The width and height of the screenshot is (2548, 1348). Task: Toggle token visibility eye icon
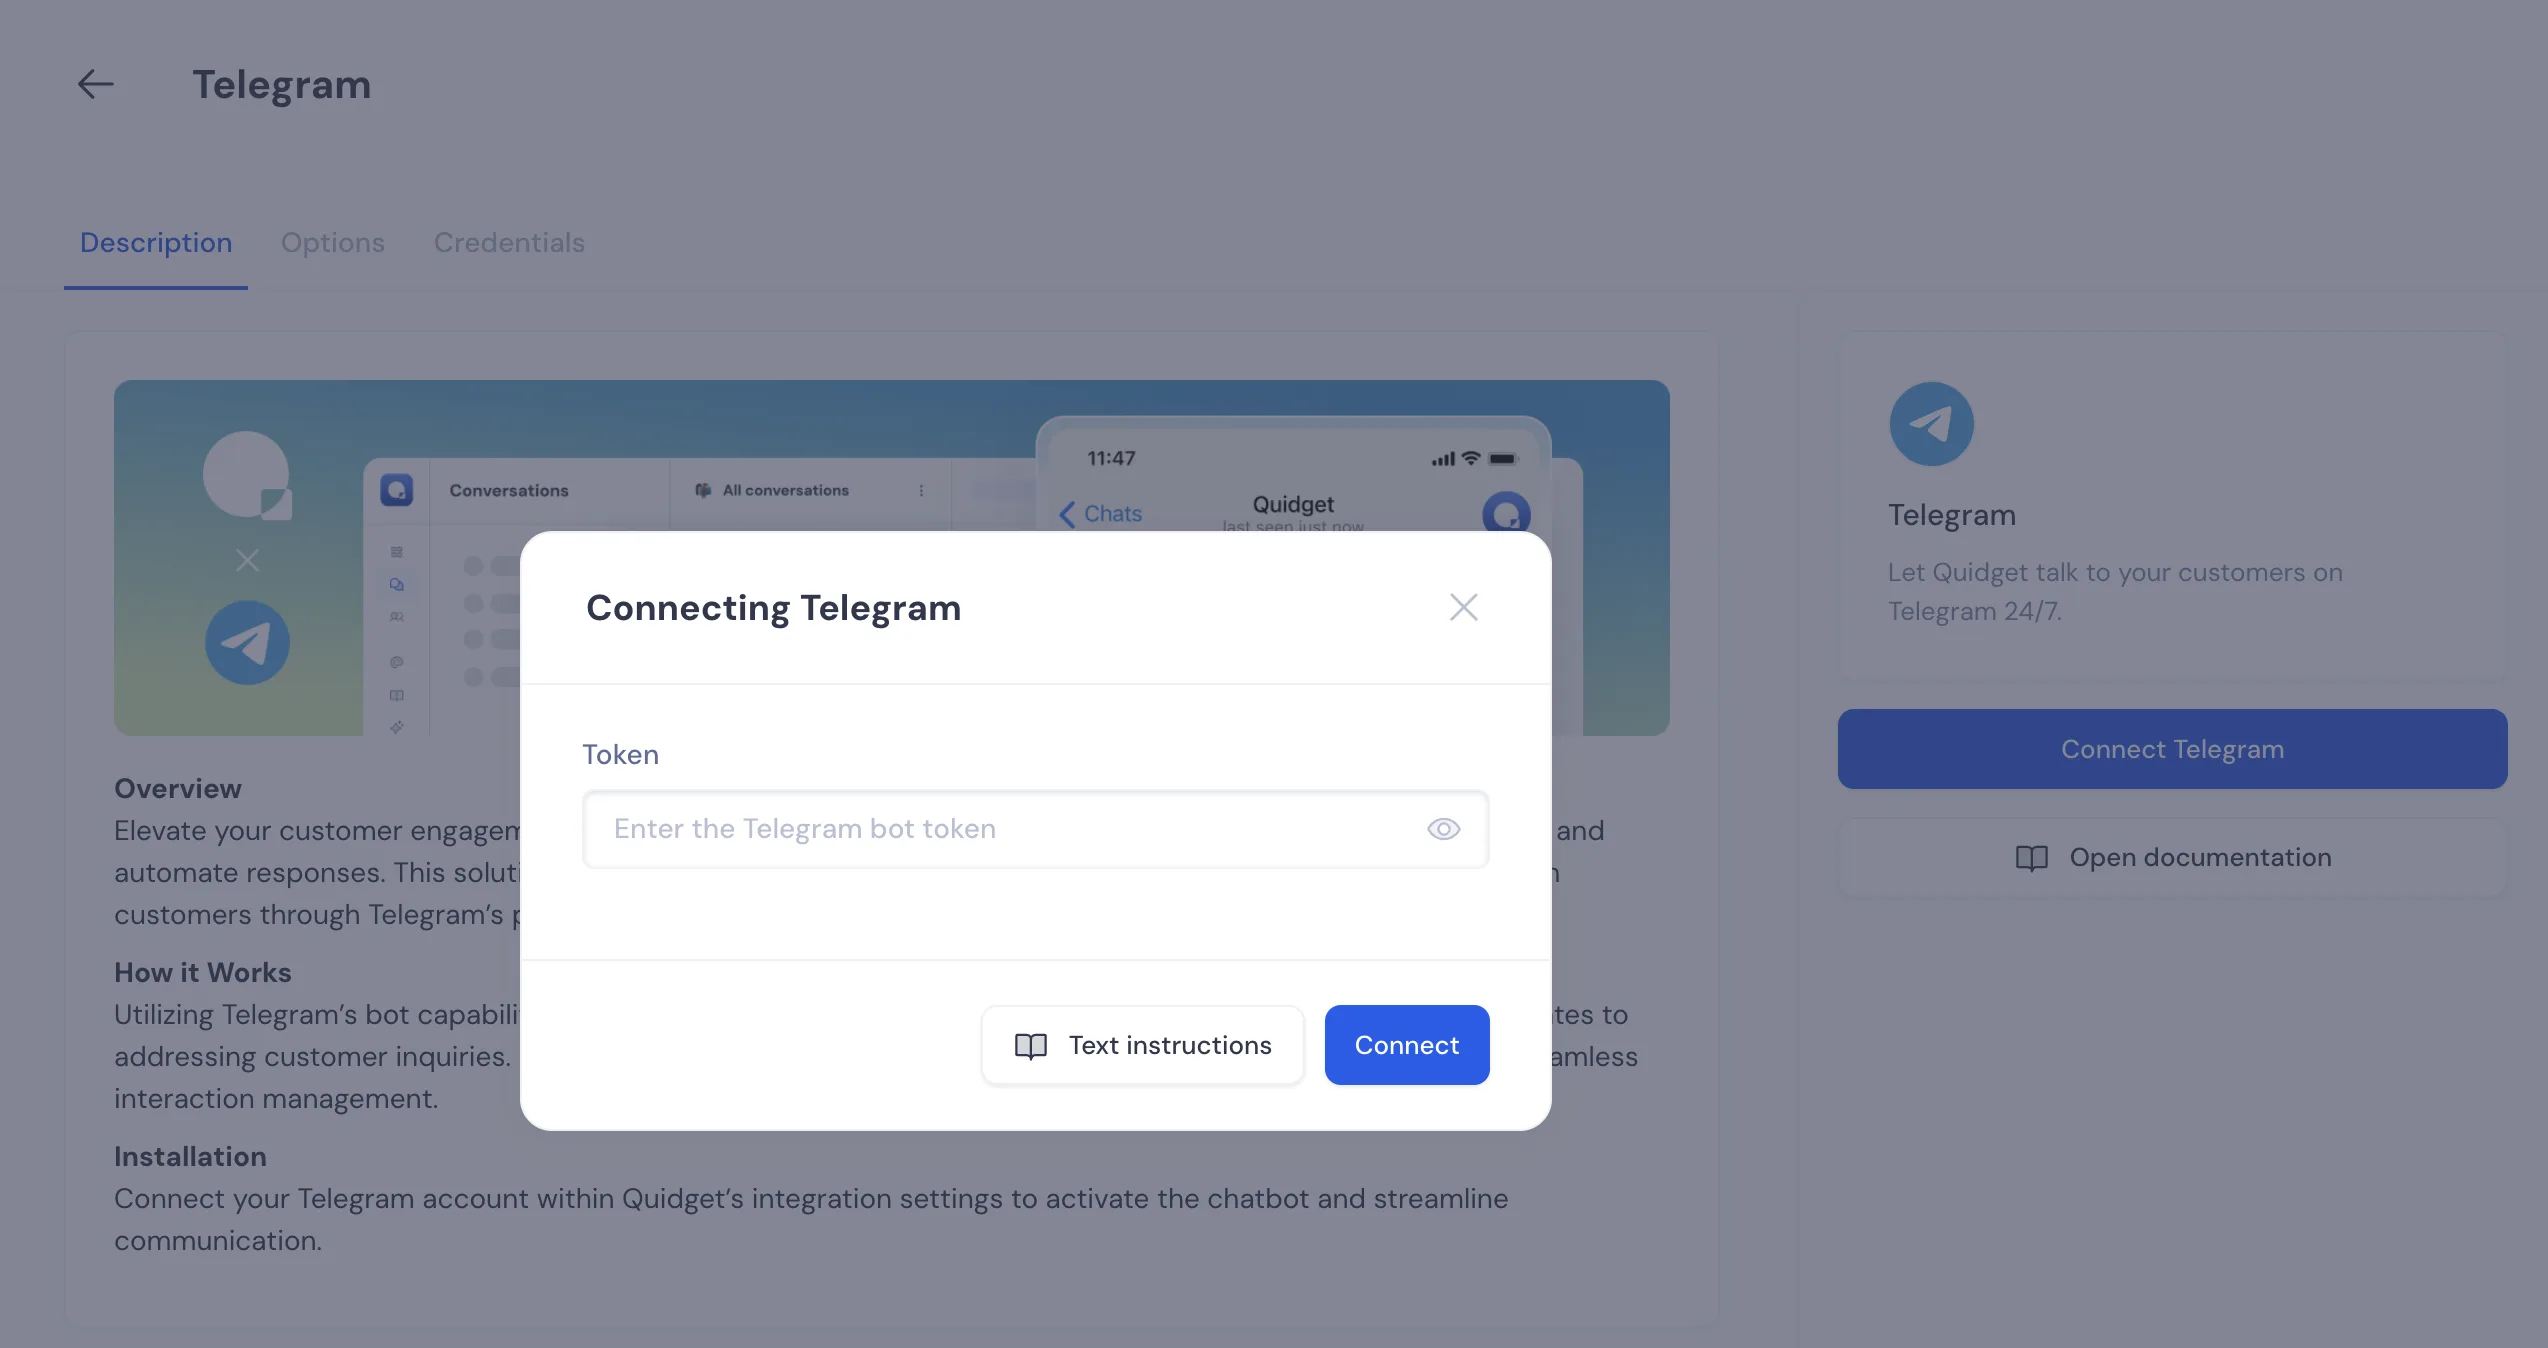(1443, 829)
